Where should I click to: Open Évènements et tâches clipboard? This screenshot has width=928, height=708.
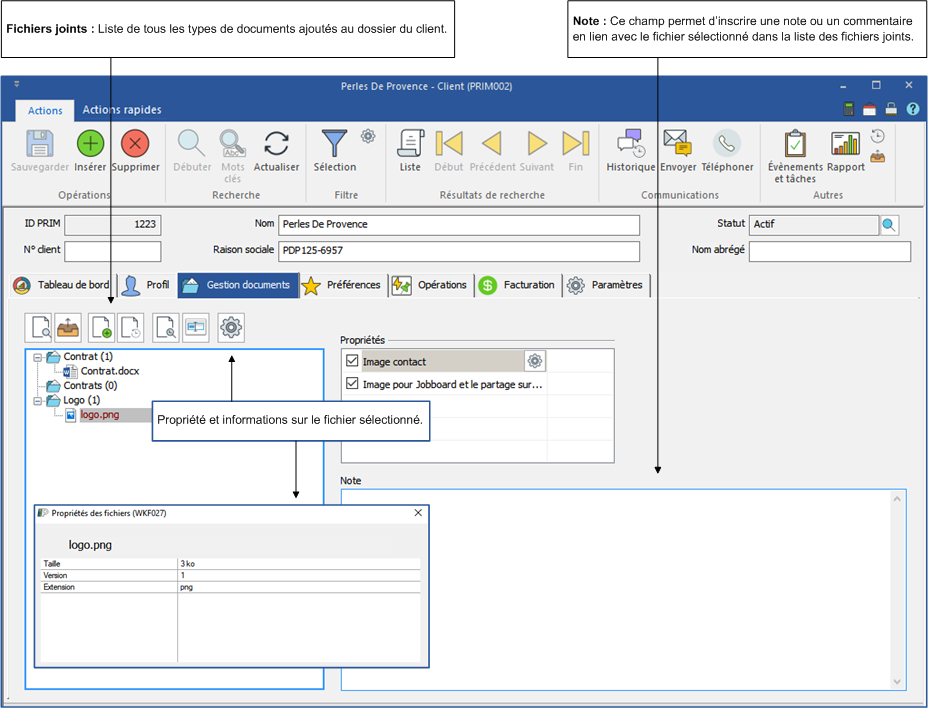point(795,144)
